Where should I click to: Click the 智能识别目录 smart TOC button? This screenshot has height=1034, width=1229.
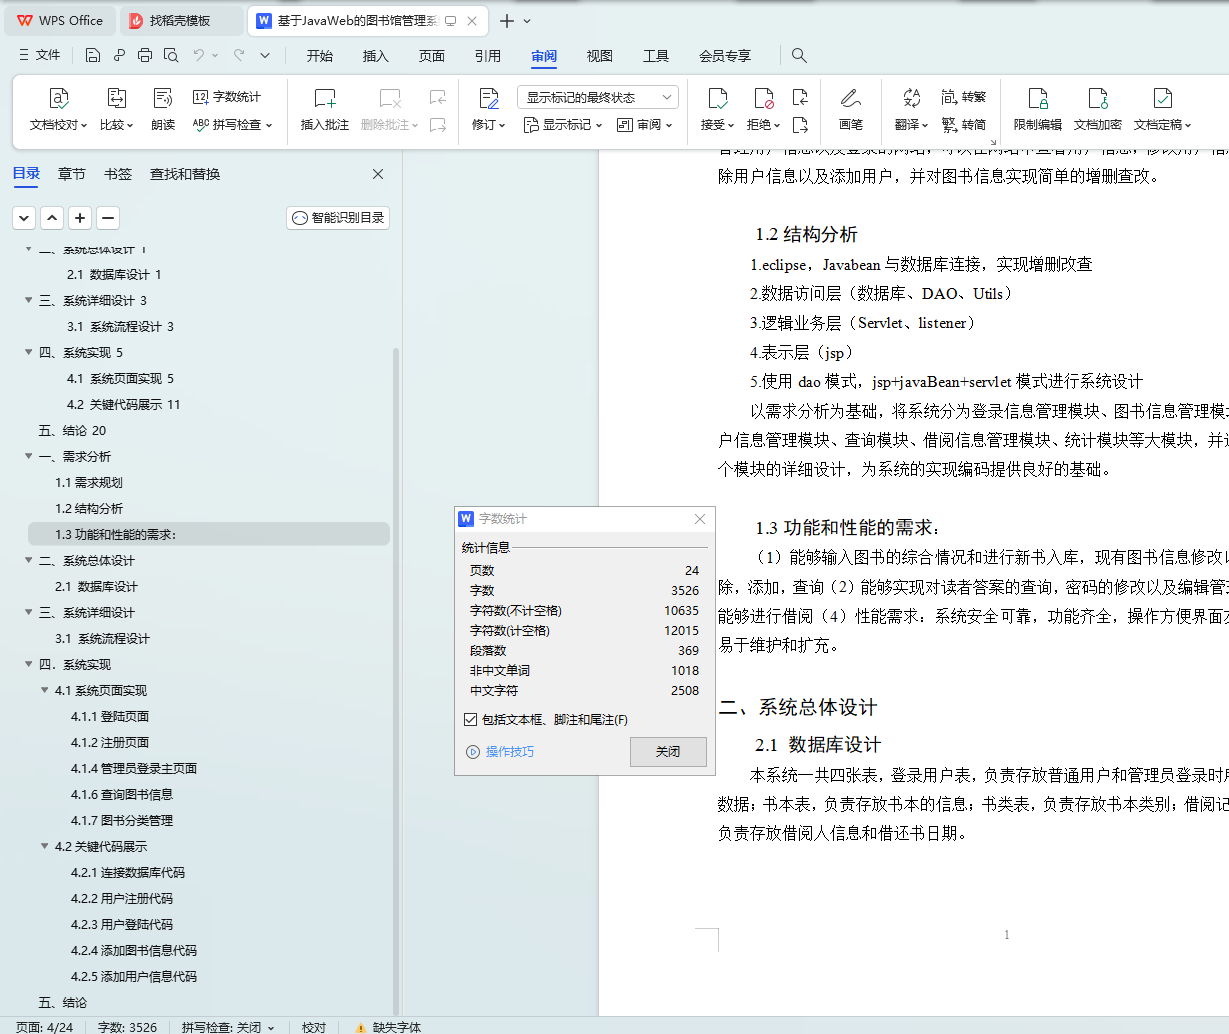coord(338,218)
